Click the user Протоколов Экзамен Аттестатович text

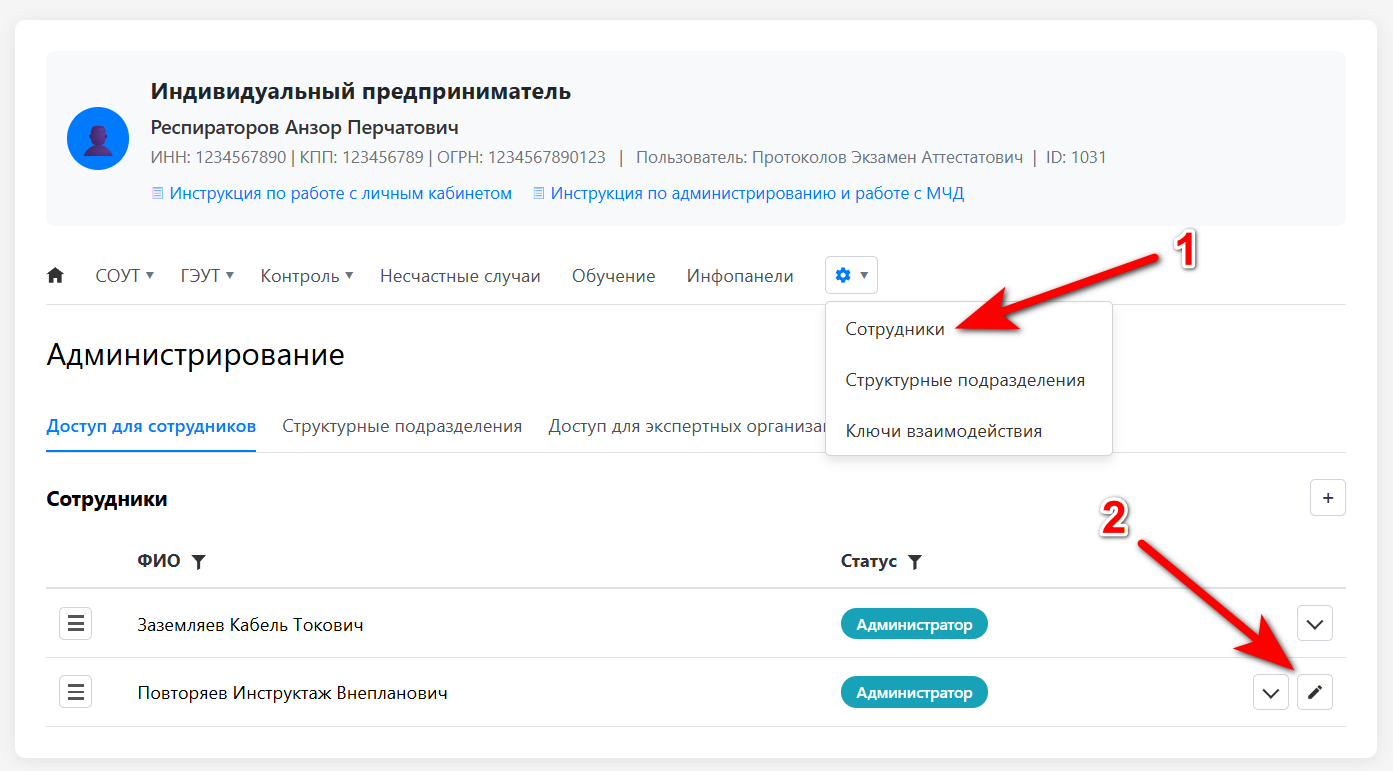[x=830, y=157]
